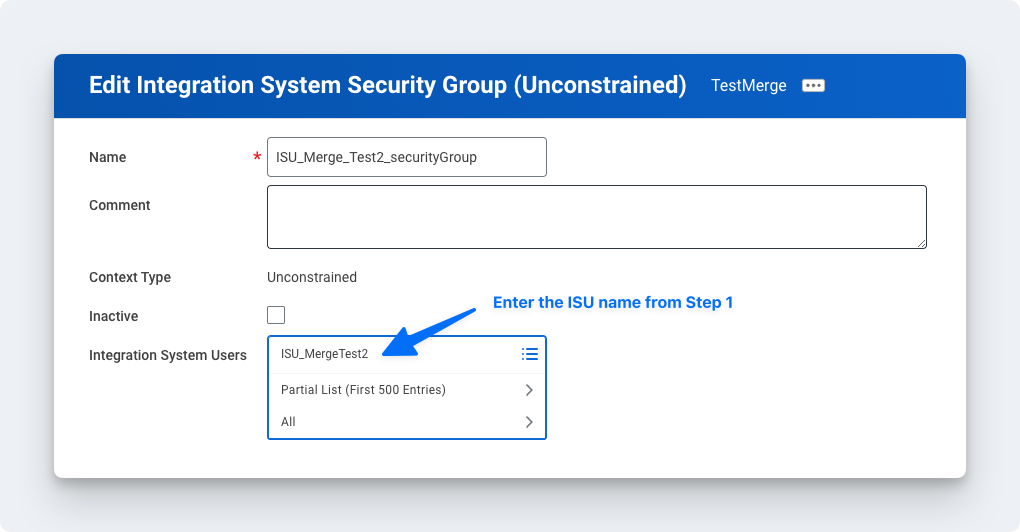Choose the All option in the list

289,422
